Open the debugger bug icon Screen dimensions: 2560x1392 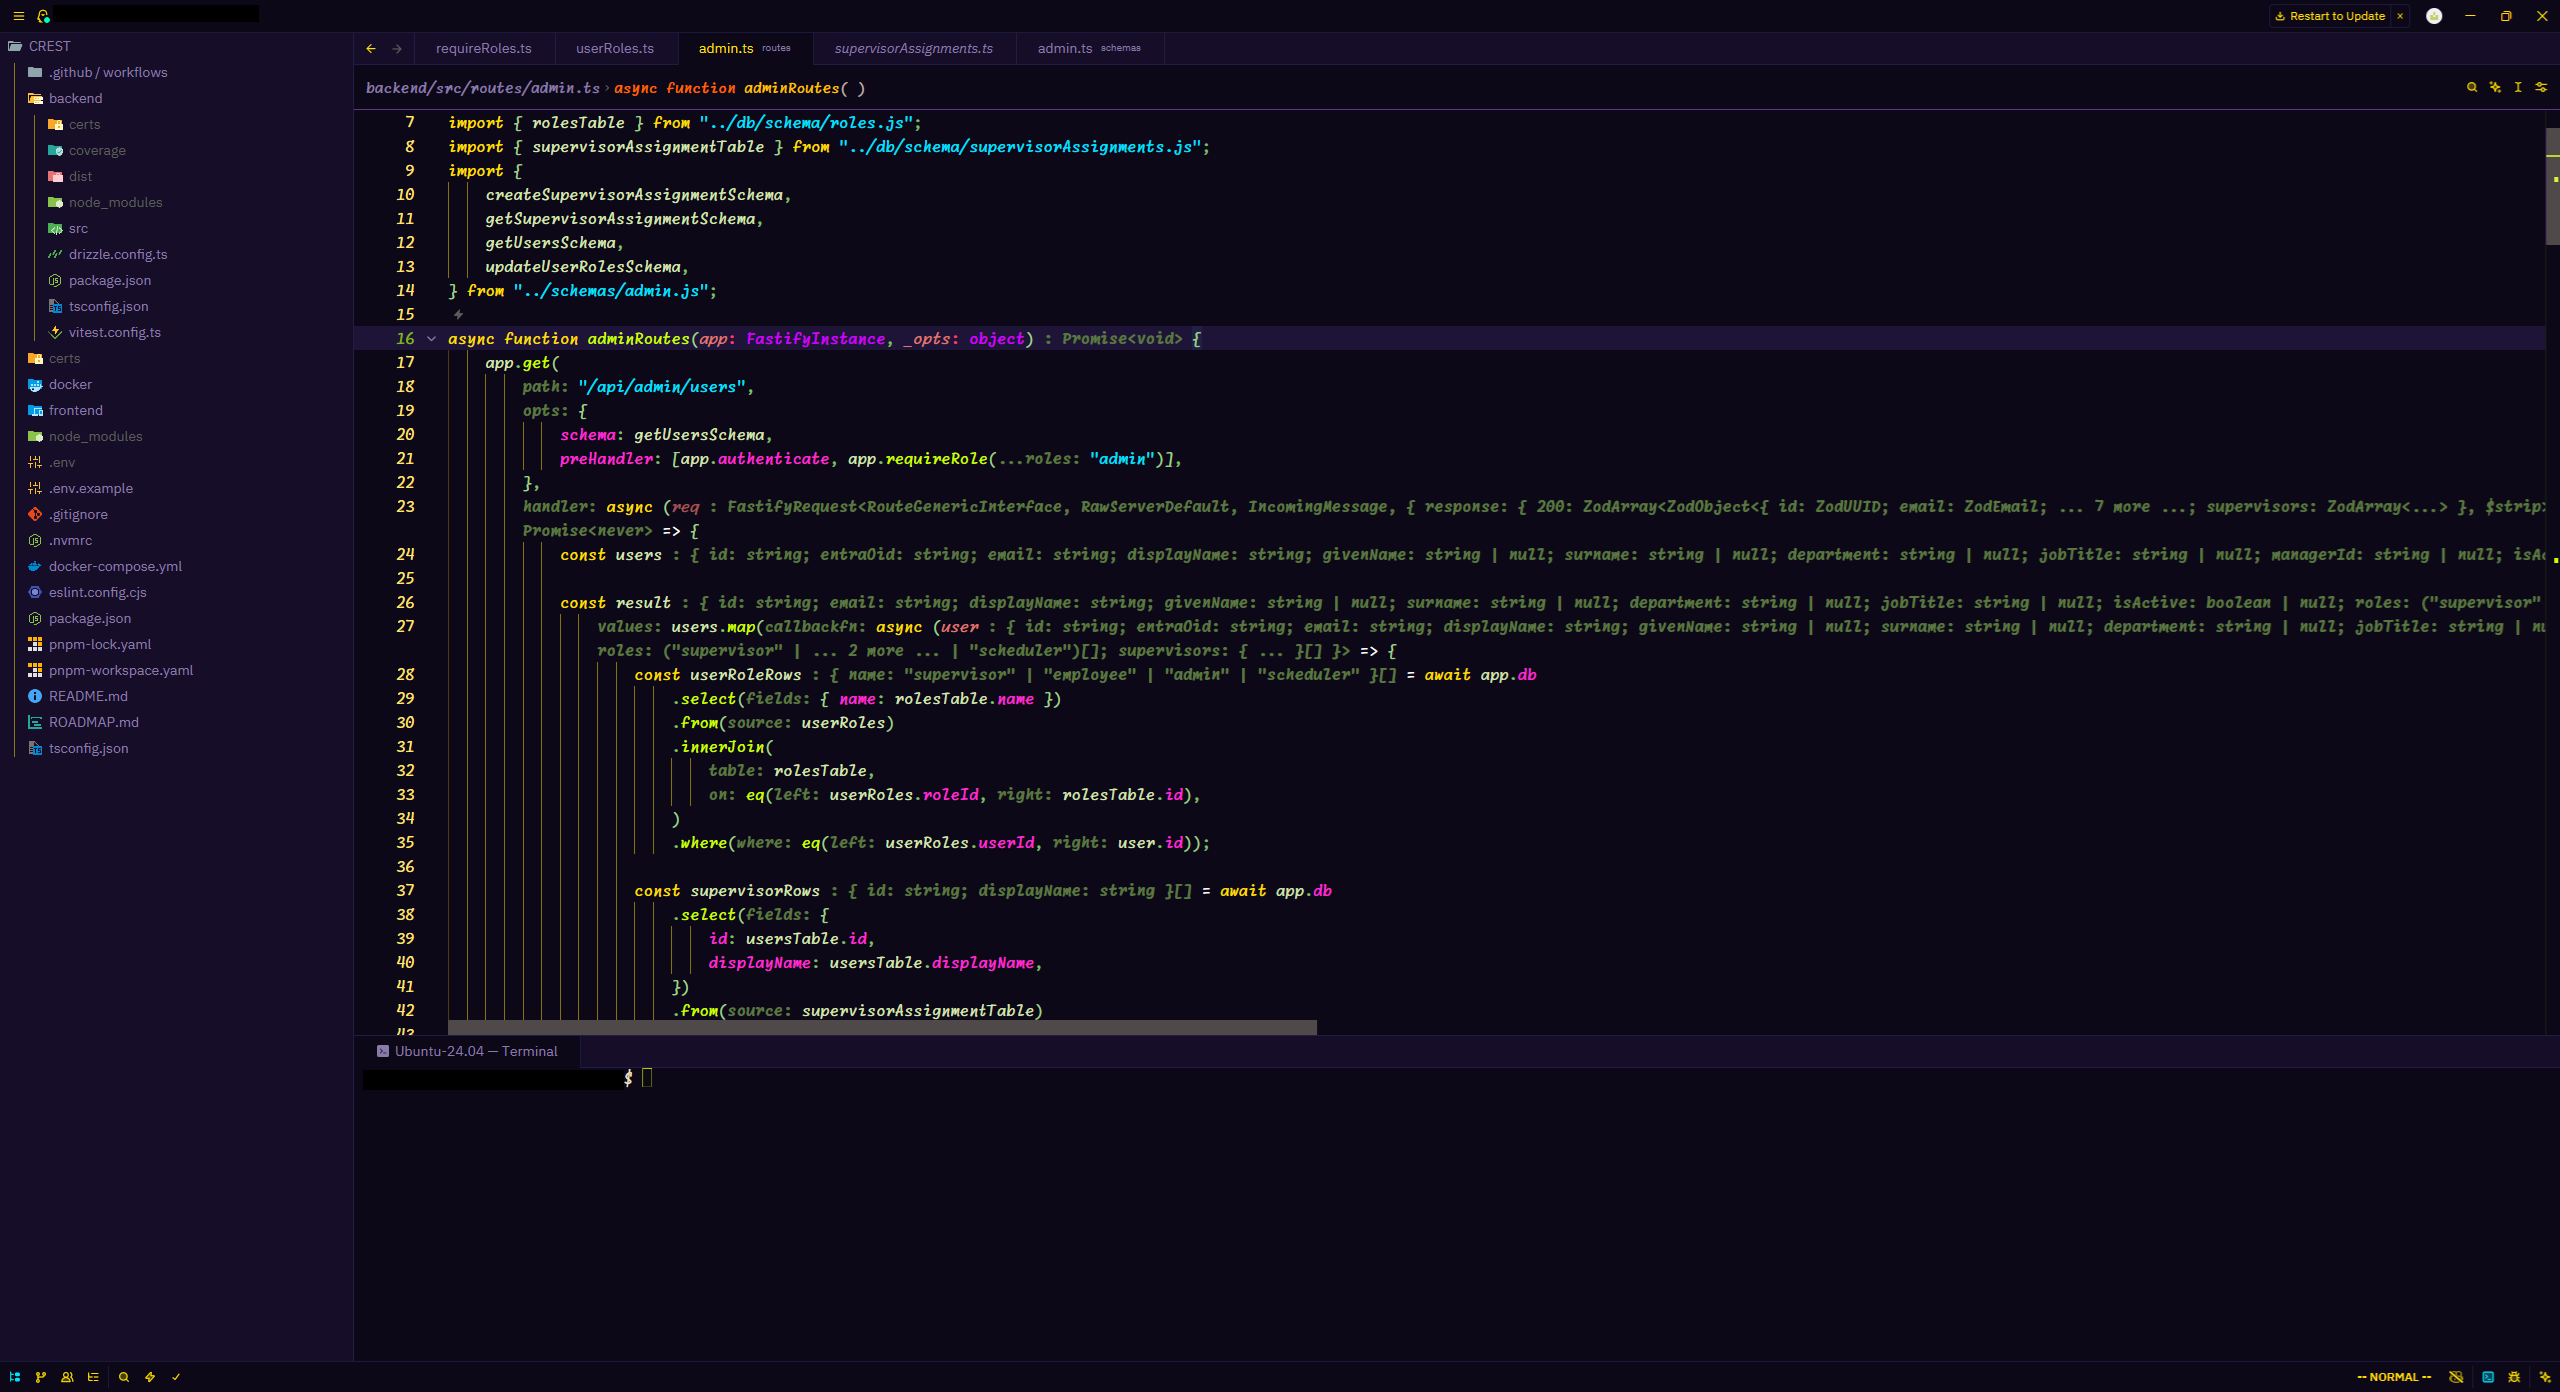click(x=2514, y=1377)
